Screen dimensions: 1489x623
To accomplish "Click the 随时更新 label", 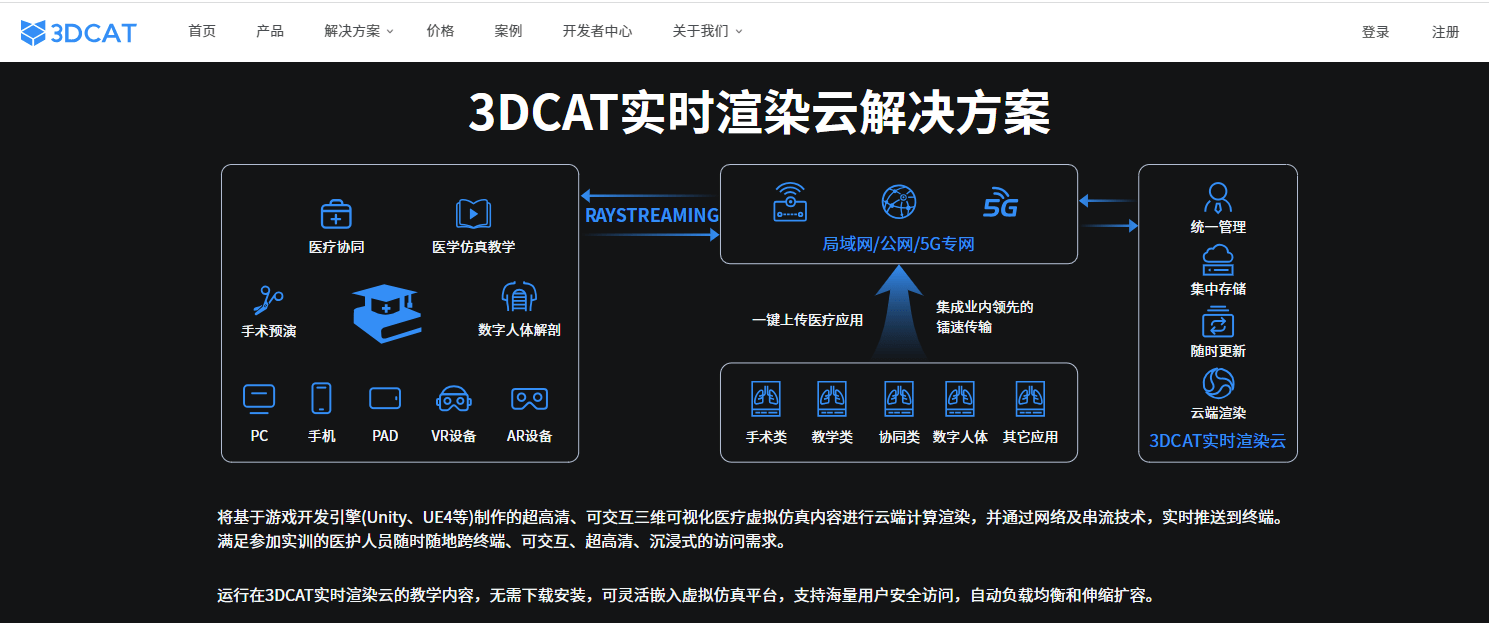I will [1218, 351].
